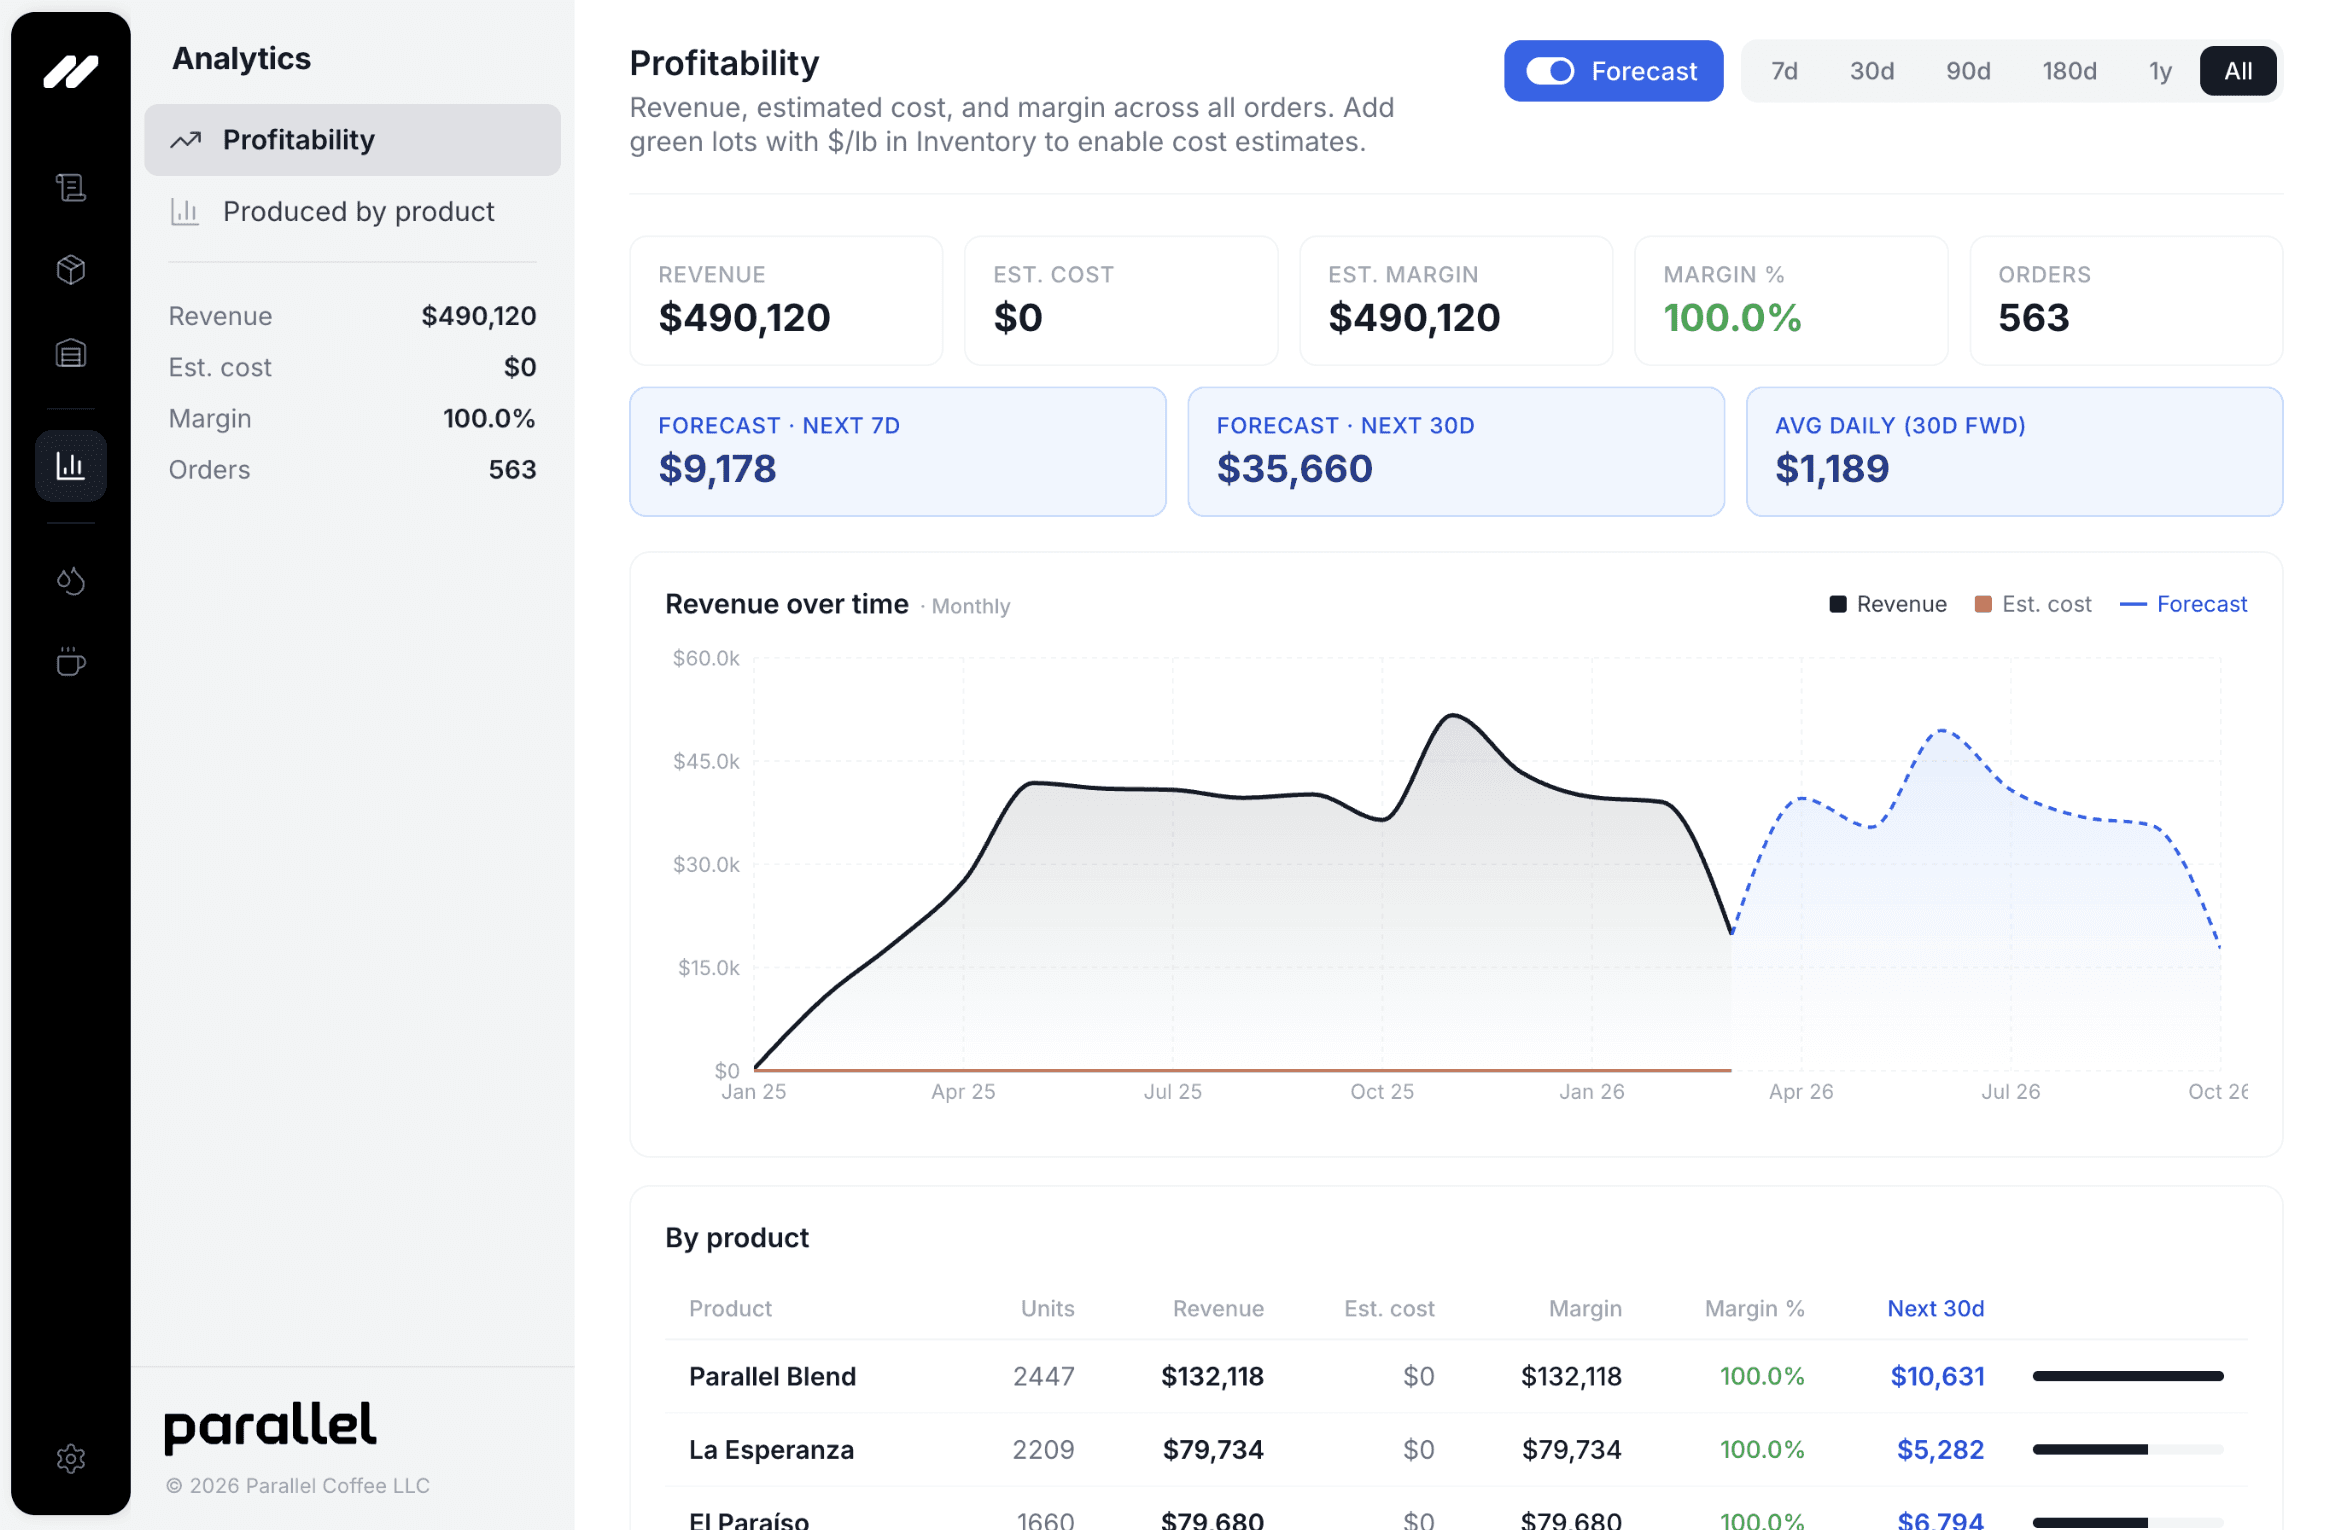Viewport: 2336px width, 1530px height.
Task: Open the orders scroll icon in sidebar
Action: click(70, 187)
